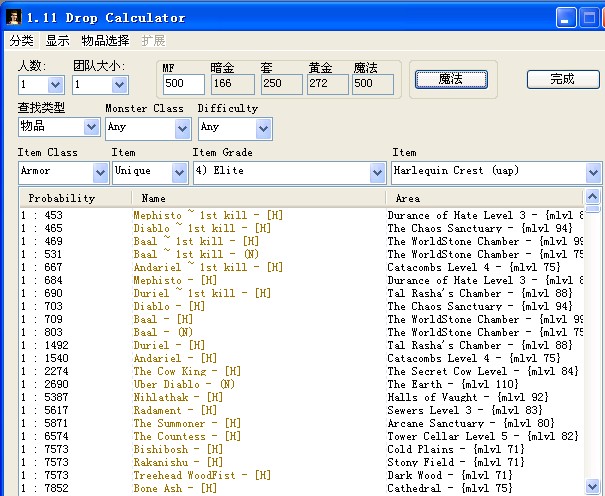Expand the Difficulty dropdown

coord(264,129)
